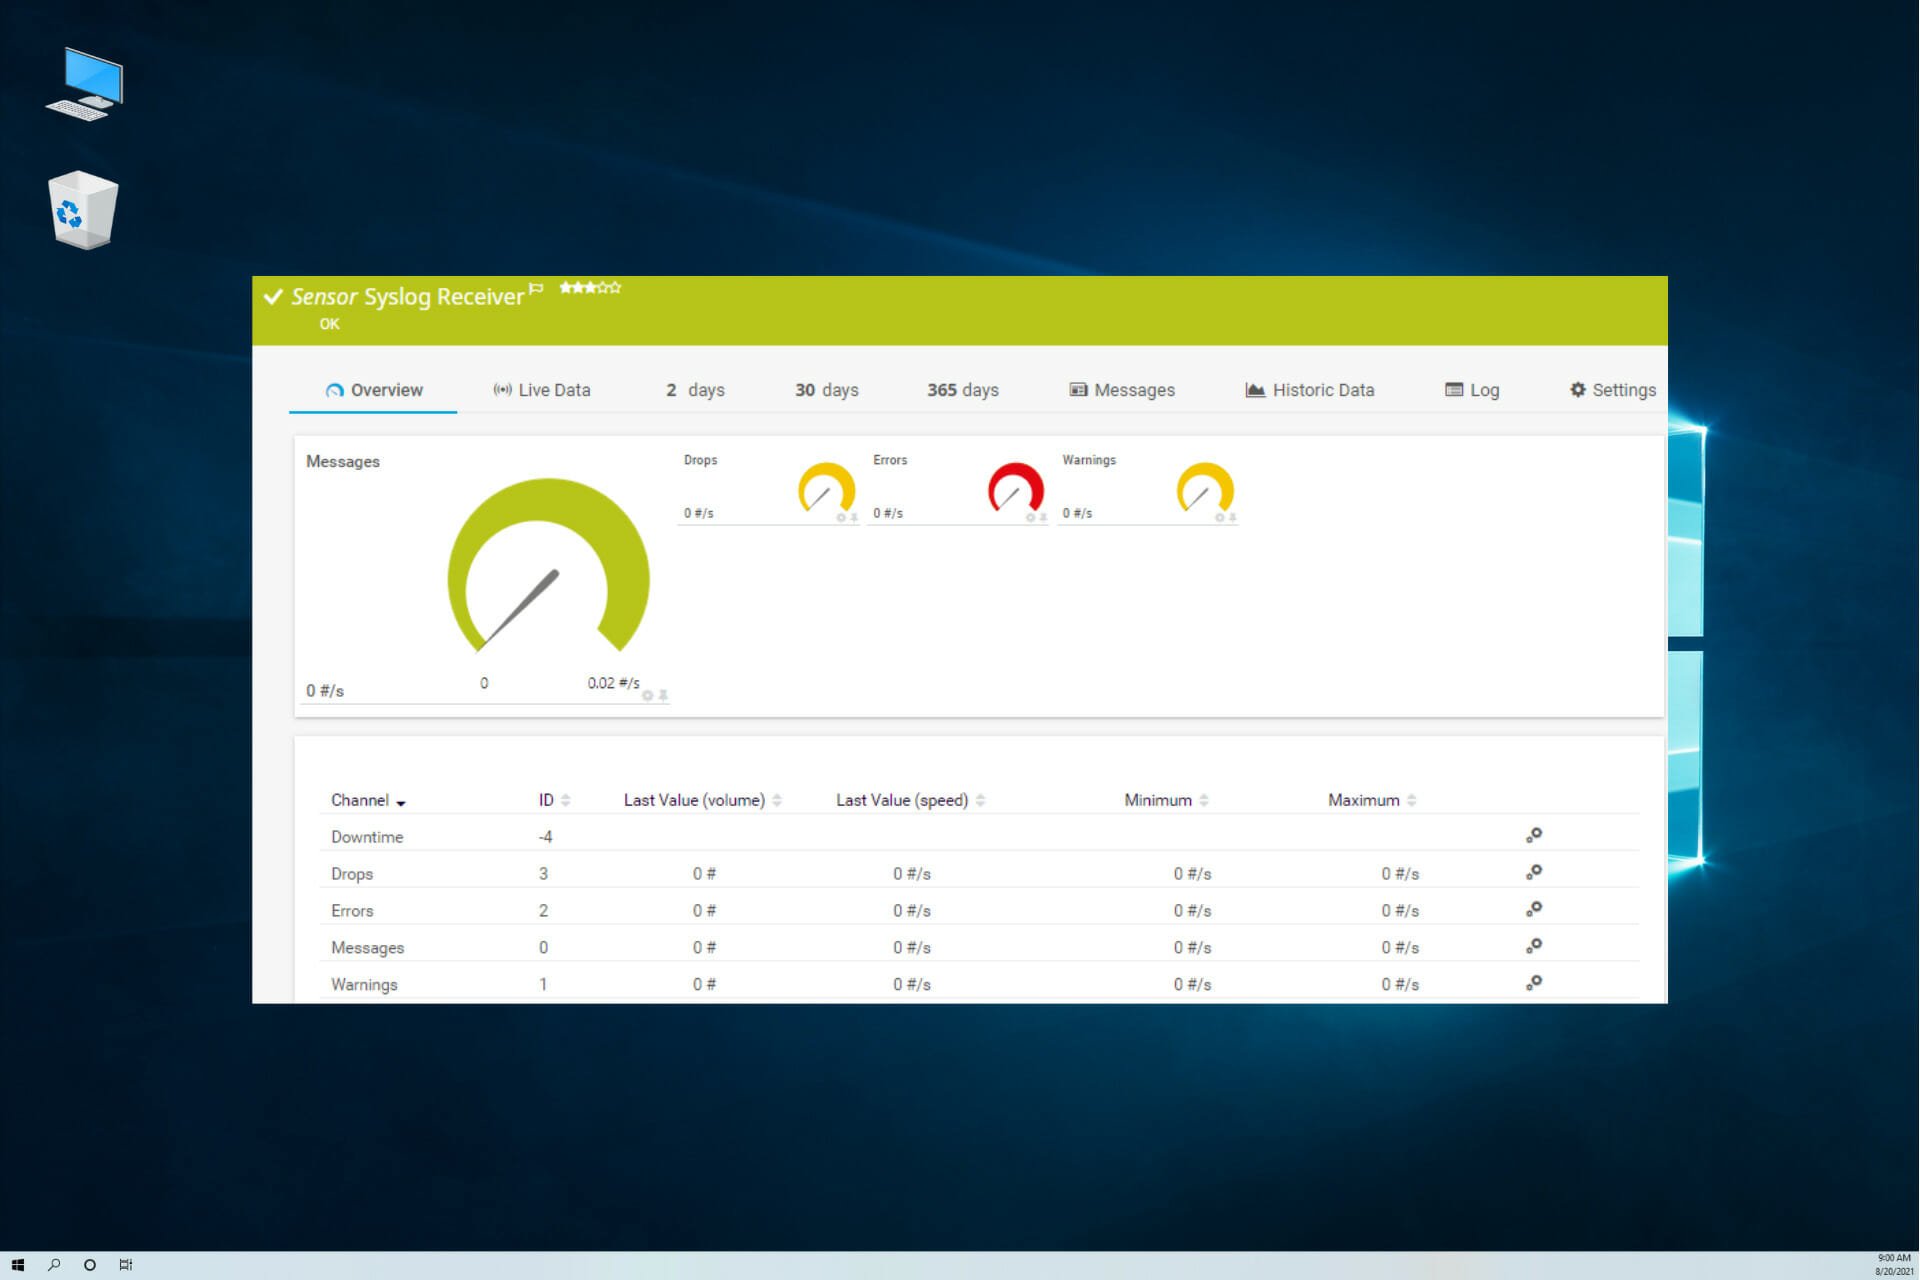Select the Errors channel in table

pos(352,911)
